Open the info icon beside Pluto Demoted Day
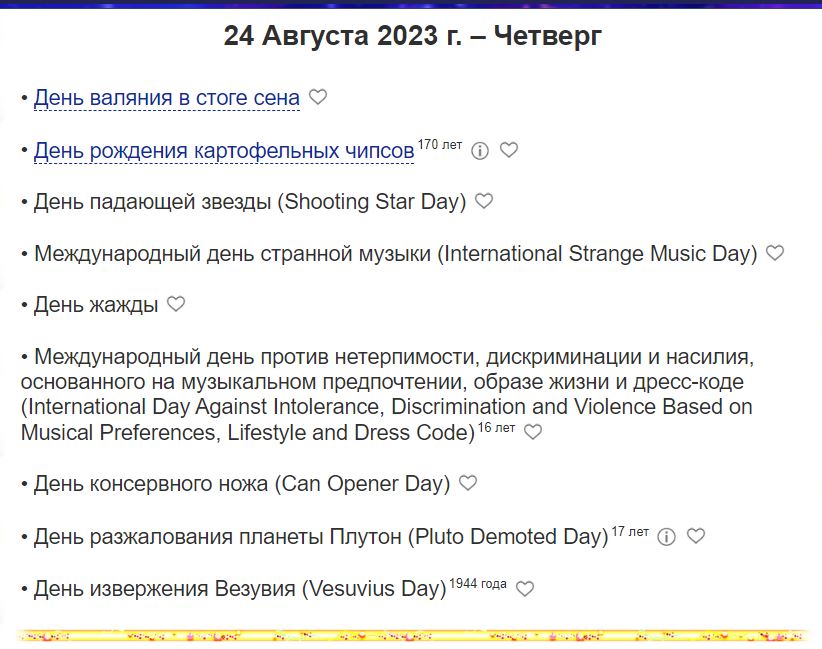 [x=667, y=538]
